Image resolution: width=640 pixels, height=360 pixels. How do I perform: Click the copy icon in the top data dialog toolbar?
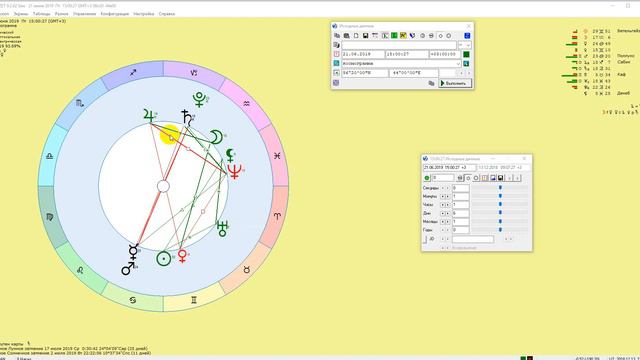337,36
